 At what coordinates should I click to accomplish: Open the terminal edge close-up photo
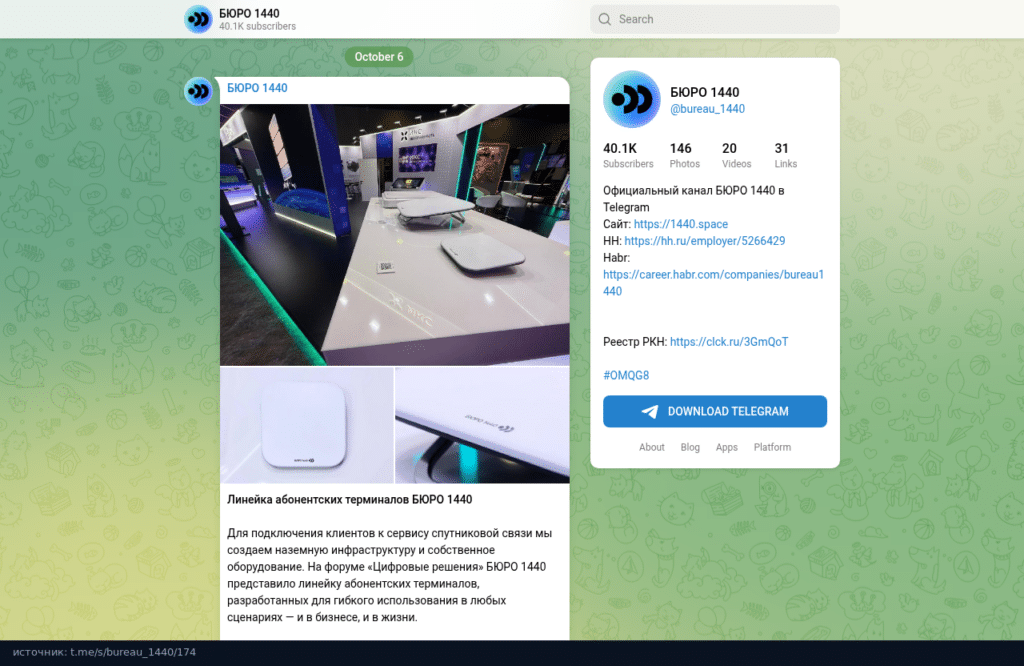483,425
